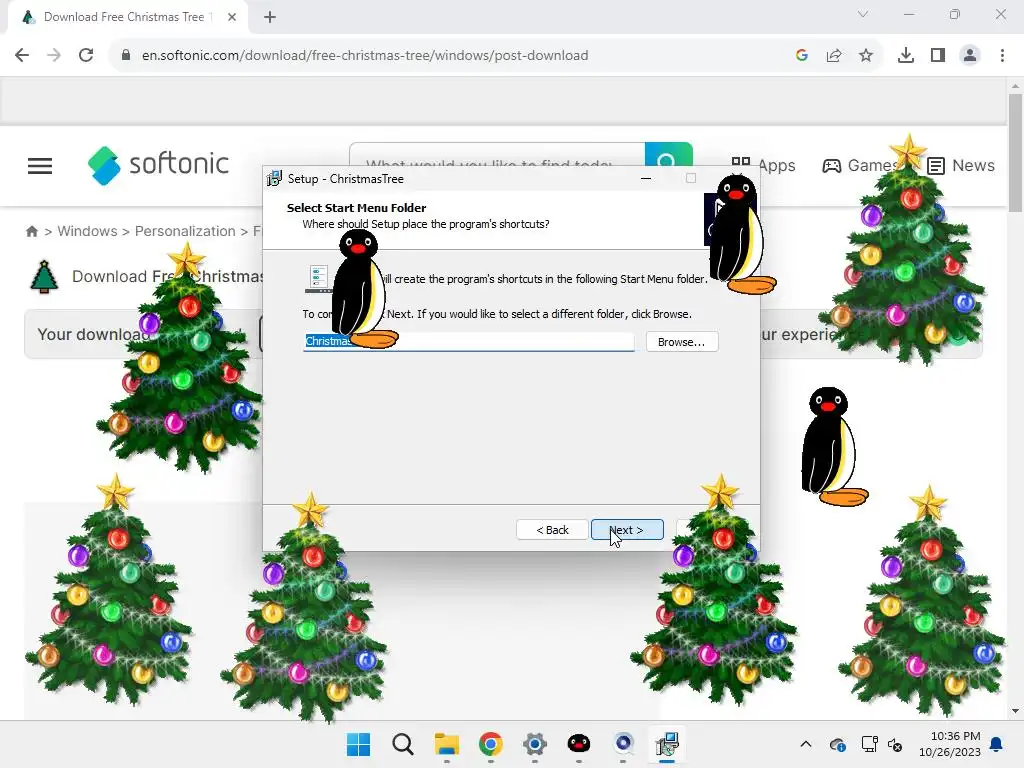Click the Back button in Setup
The width and height of the screenshot is (1024, 768).
coord(552,530)
